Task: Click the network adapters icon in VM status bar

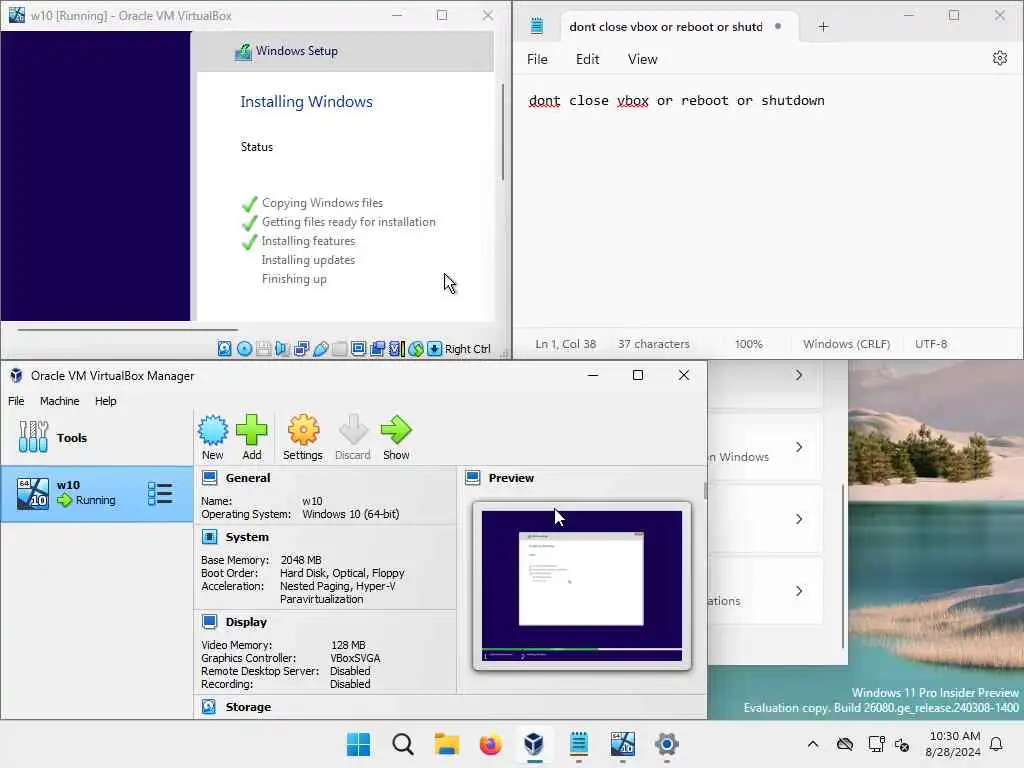Action: (301, 349)
